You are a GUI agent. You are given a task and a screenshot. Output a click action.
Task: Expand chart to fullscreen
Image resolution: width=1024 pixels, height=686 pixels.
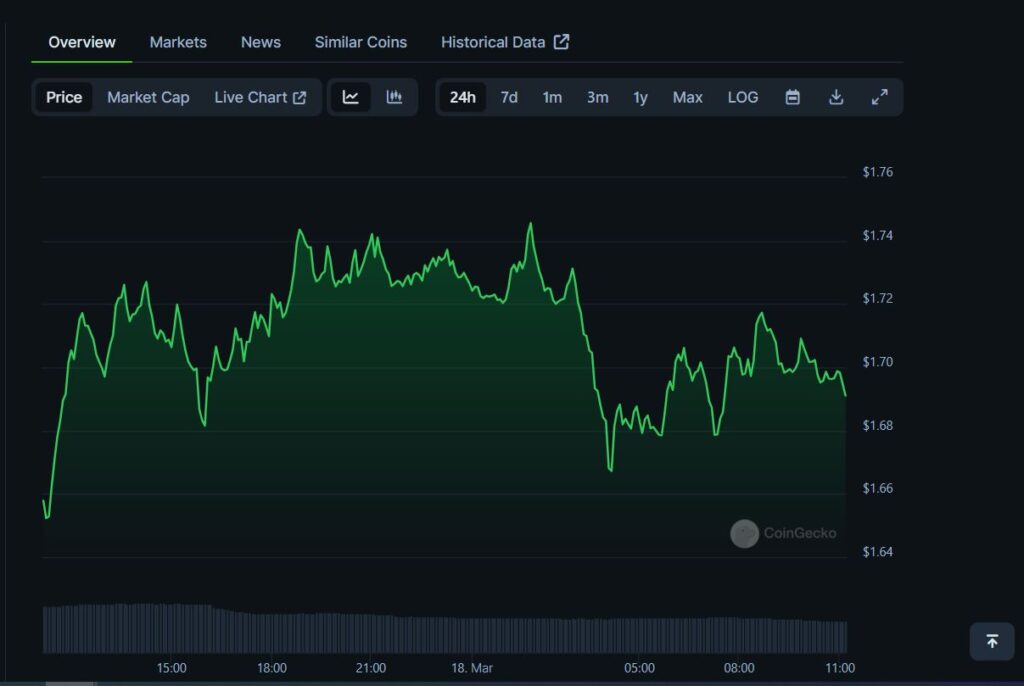tap(880, 97)
